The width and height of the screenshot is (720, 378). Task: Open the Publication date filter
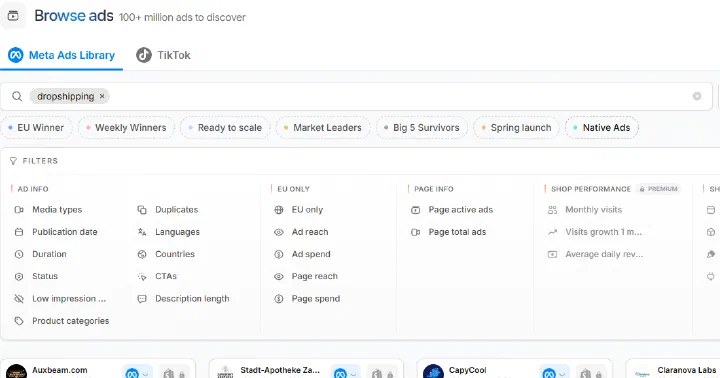point(56,232)
